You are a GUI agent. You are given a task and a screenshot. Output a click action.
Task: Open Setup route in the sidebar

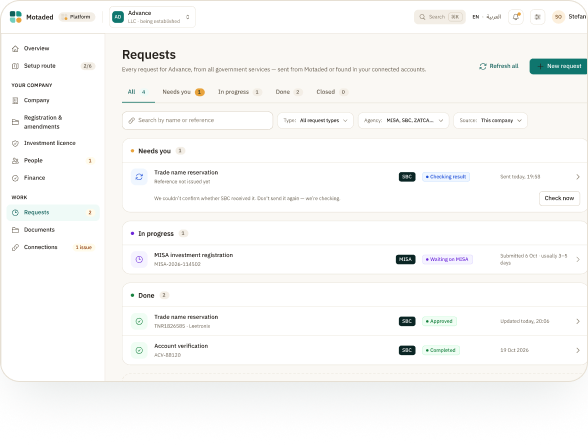click(x=53, y=66)
